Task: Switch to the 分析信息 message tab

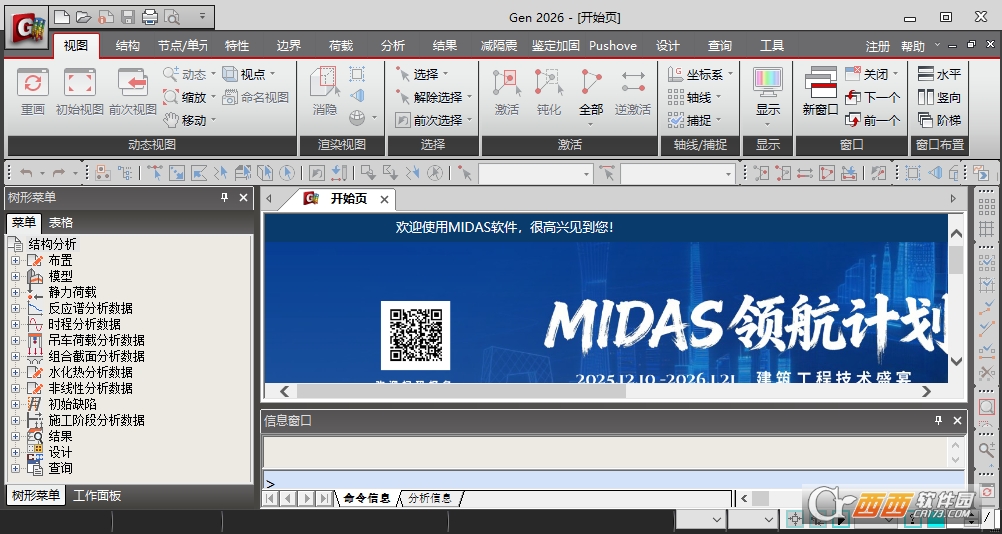Action: pyautogui.click(x=430, y=498)
